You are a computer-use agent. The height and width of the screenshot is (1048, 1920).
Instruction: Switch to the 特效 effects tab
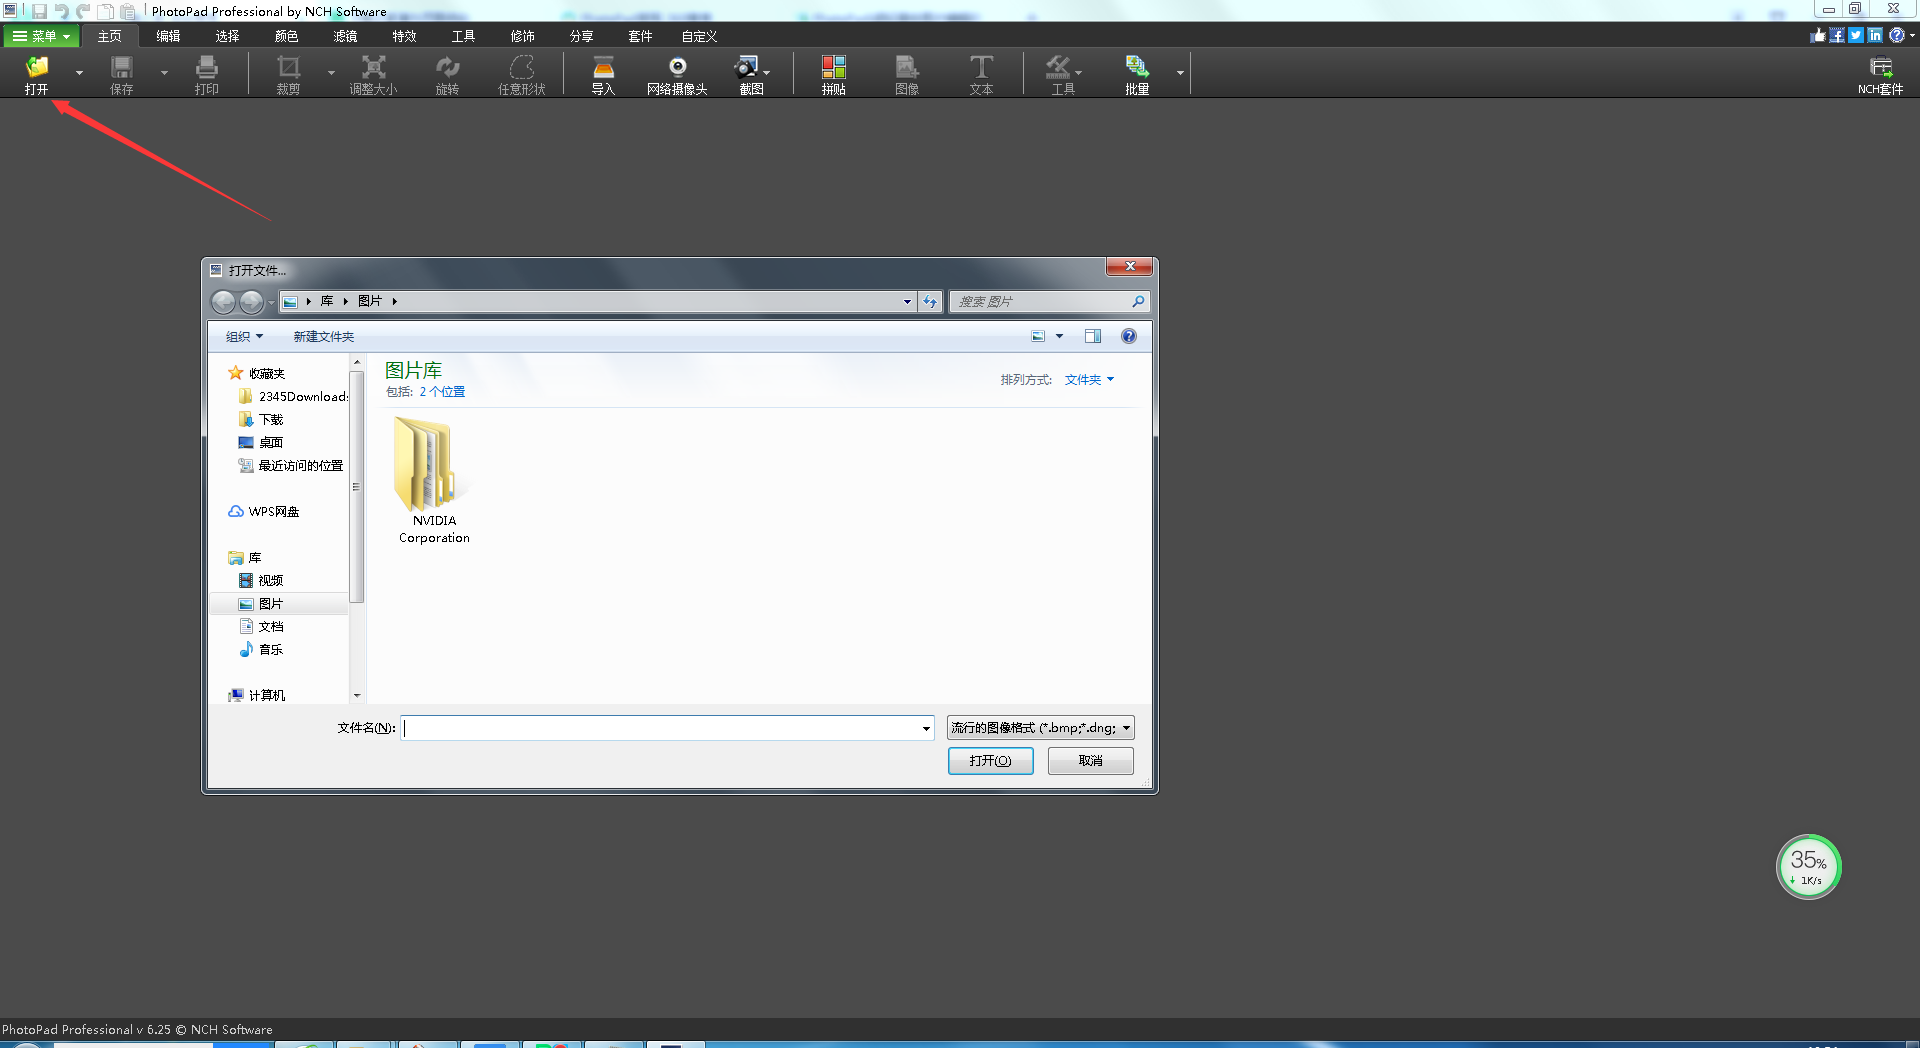(404, 36)
